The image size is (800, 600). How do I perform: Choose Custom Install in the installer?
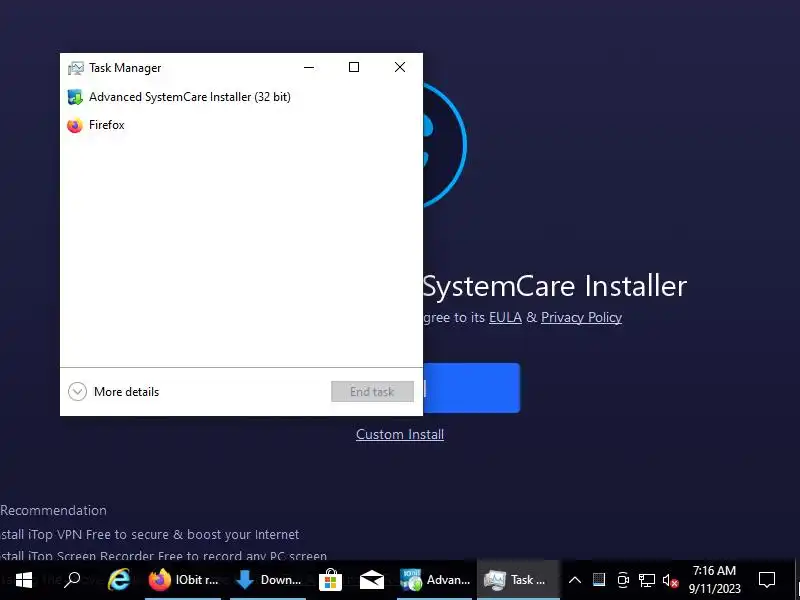[400, 434]
